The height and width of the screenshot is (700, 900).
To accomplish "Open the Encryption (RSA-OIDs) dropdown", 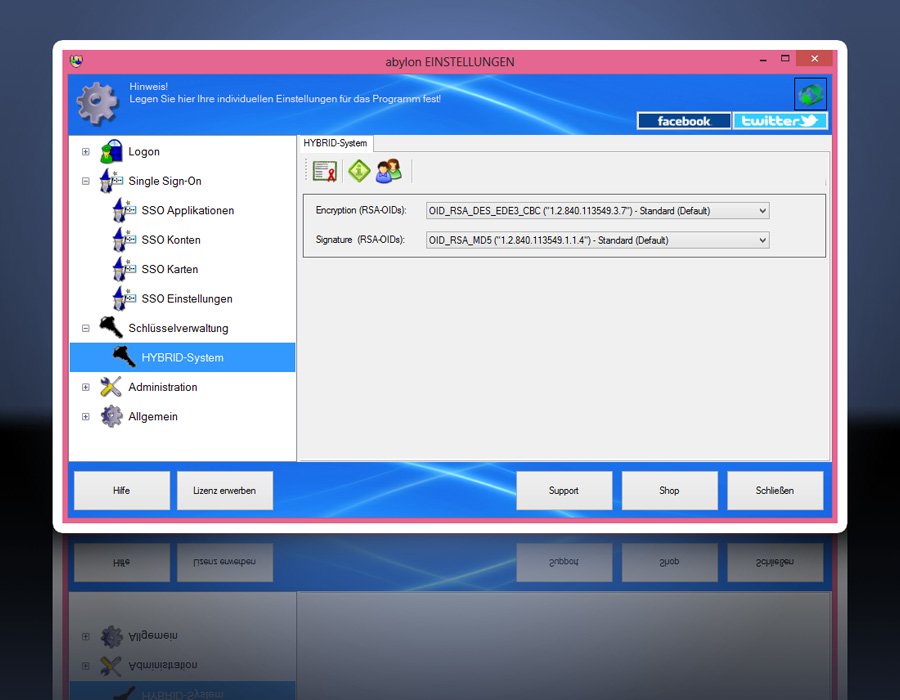I will point(598,211).
